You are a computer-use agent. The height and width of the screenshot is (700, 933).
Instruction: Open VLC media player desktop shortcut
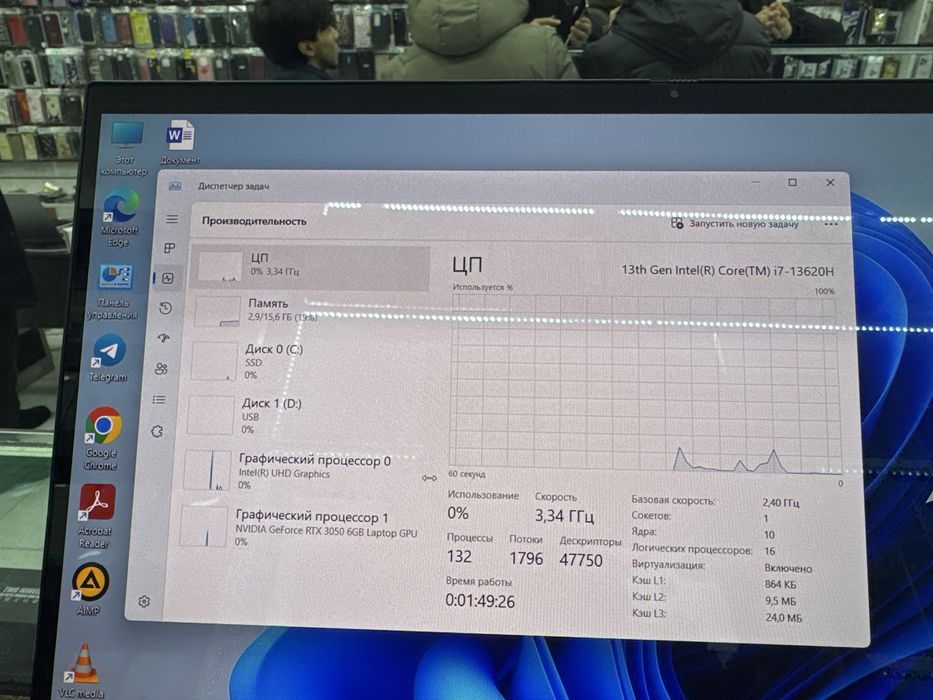(82, 670)
